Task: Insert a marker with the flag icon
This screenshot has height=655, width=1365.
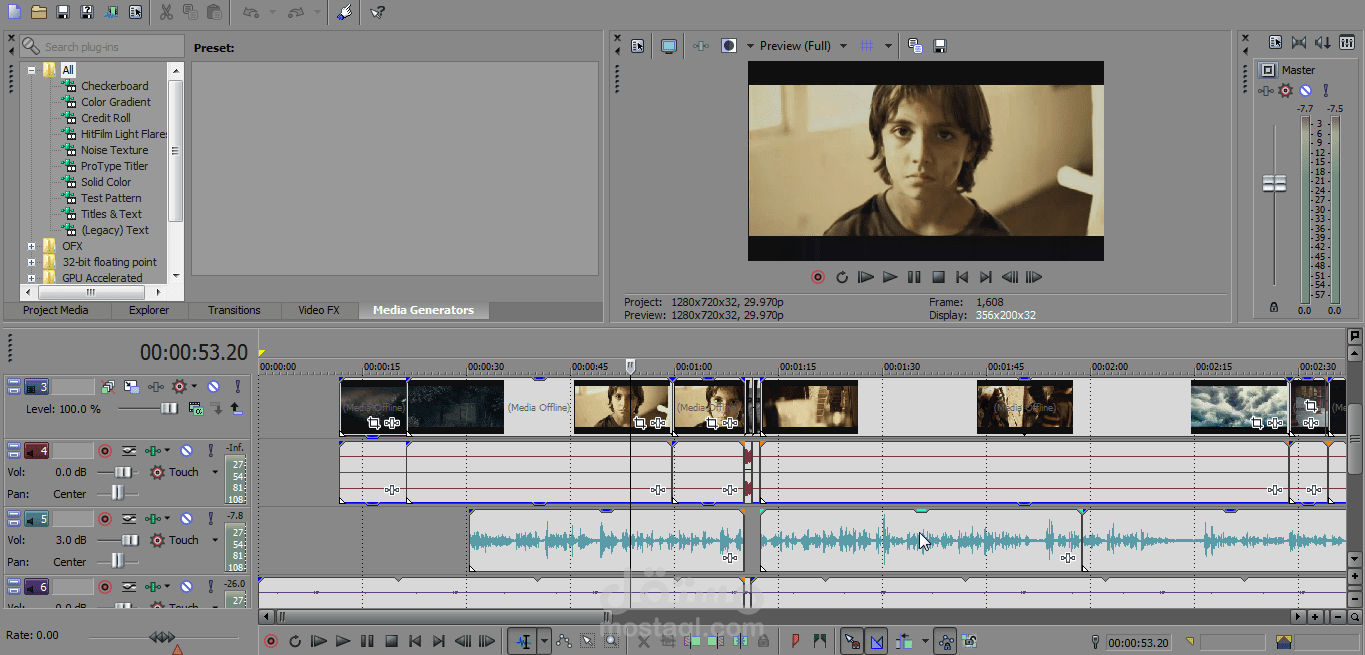Action: pos(796,641)
